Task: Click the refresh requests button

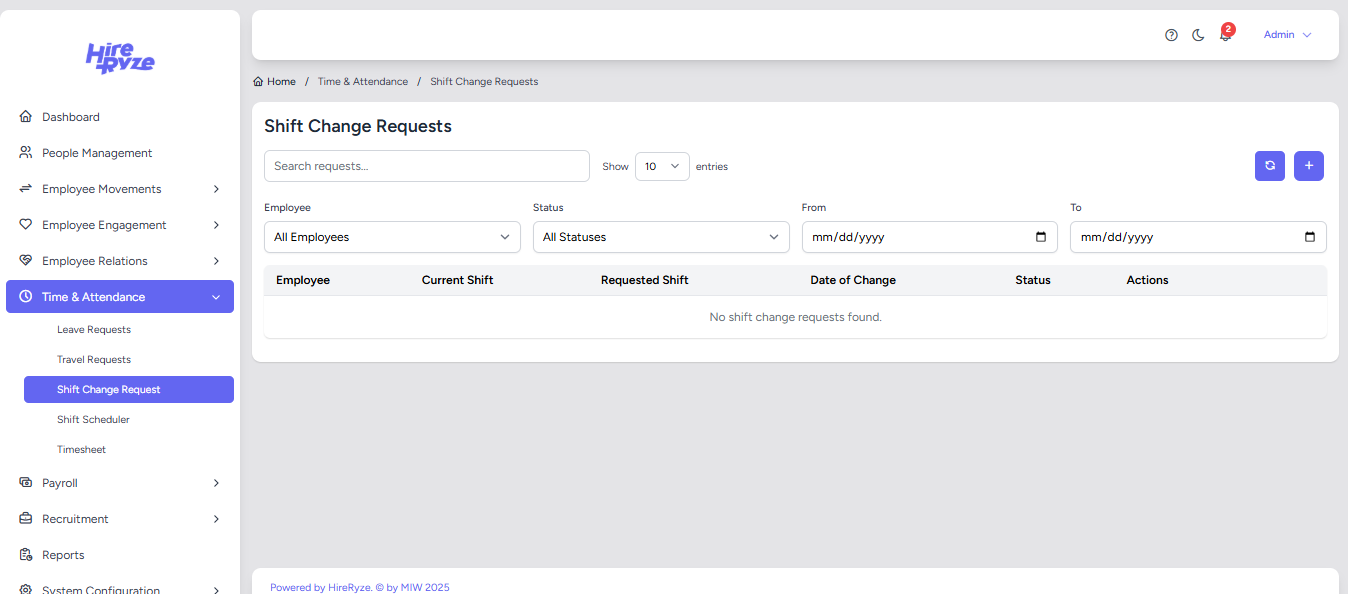Action: point(1269,166)
